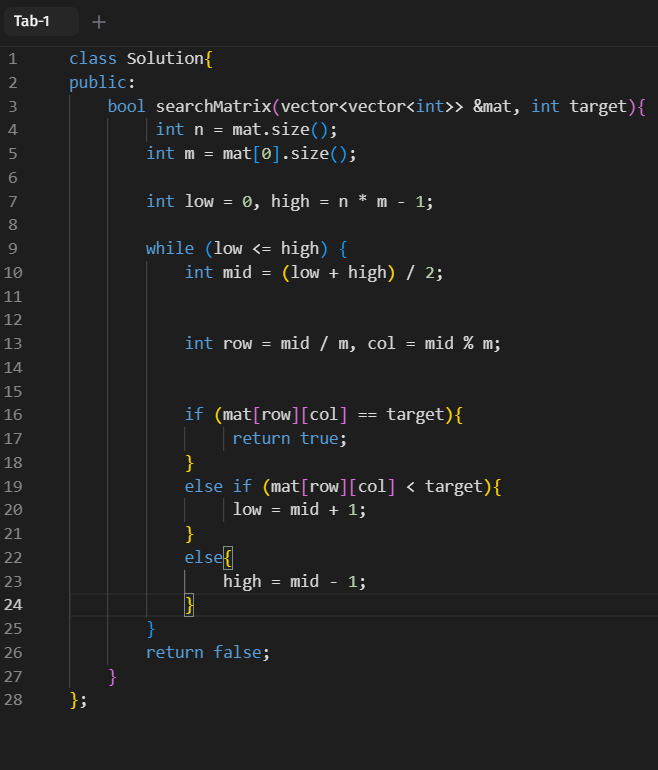
Task: Add a new tab with plus icon
Action: pos(99,22)
